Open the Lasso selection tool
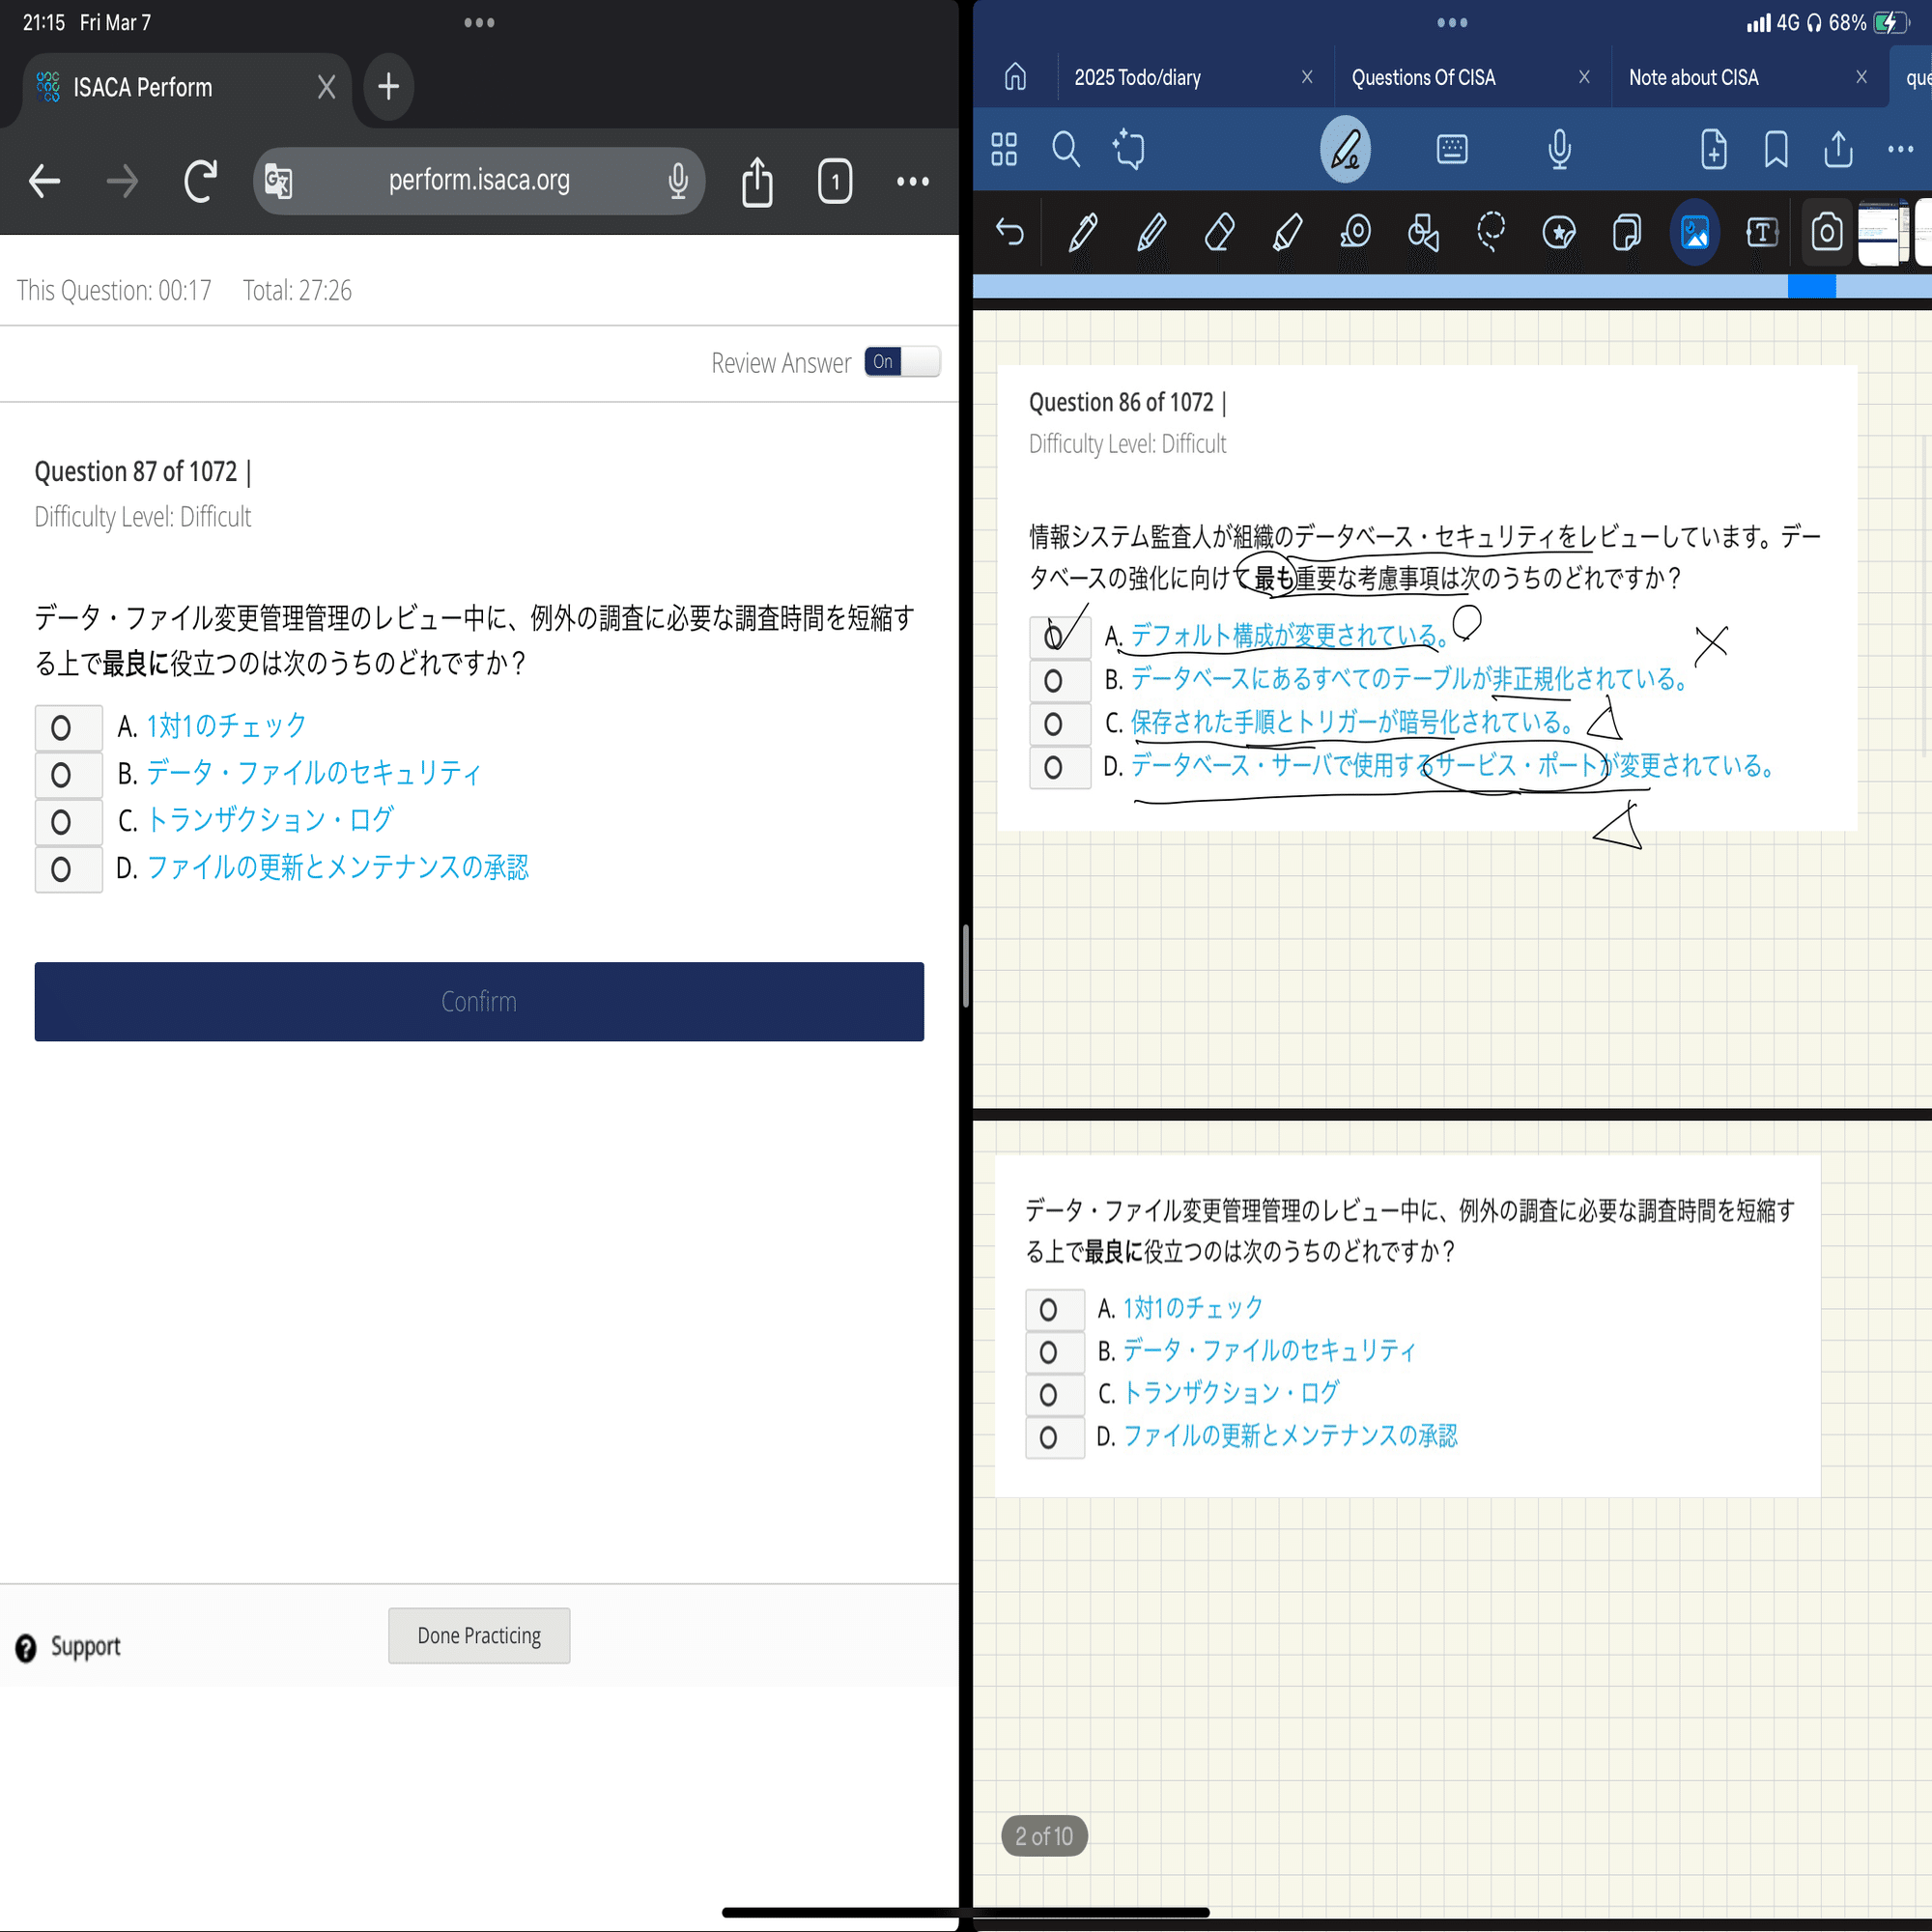 point(1492,233)
